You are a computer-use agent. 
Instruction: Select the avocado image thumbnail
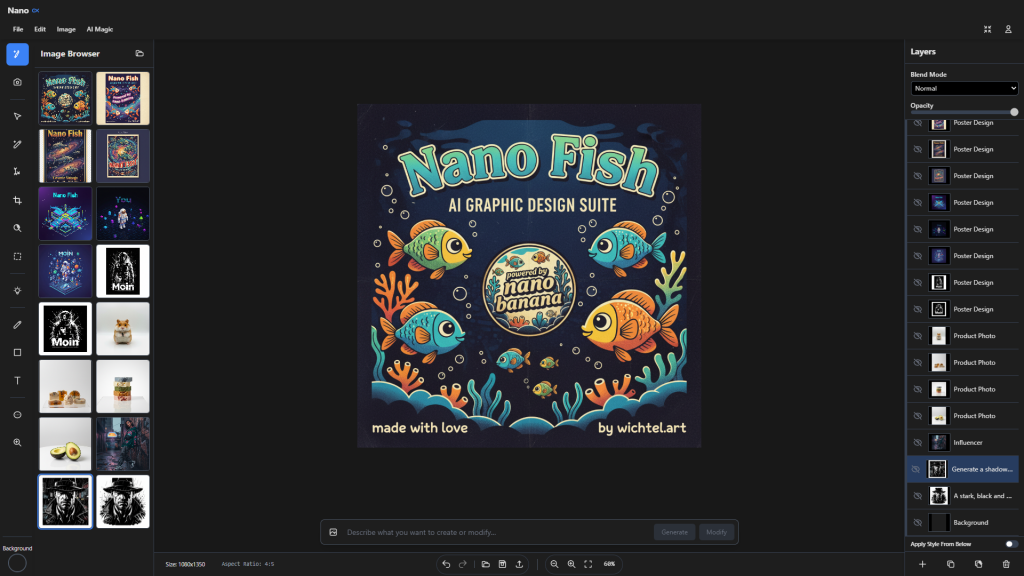point(65,443)
